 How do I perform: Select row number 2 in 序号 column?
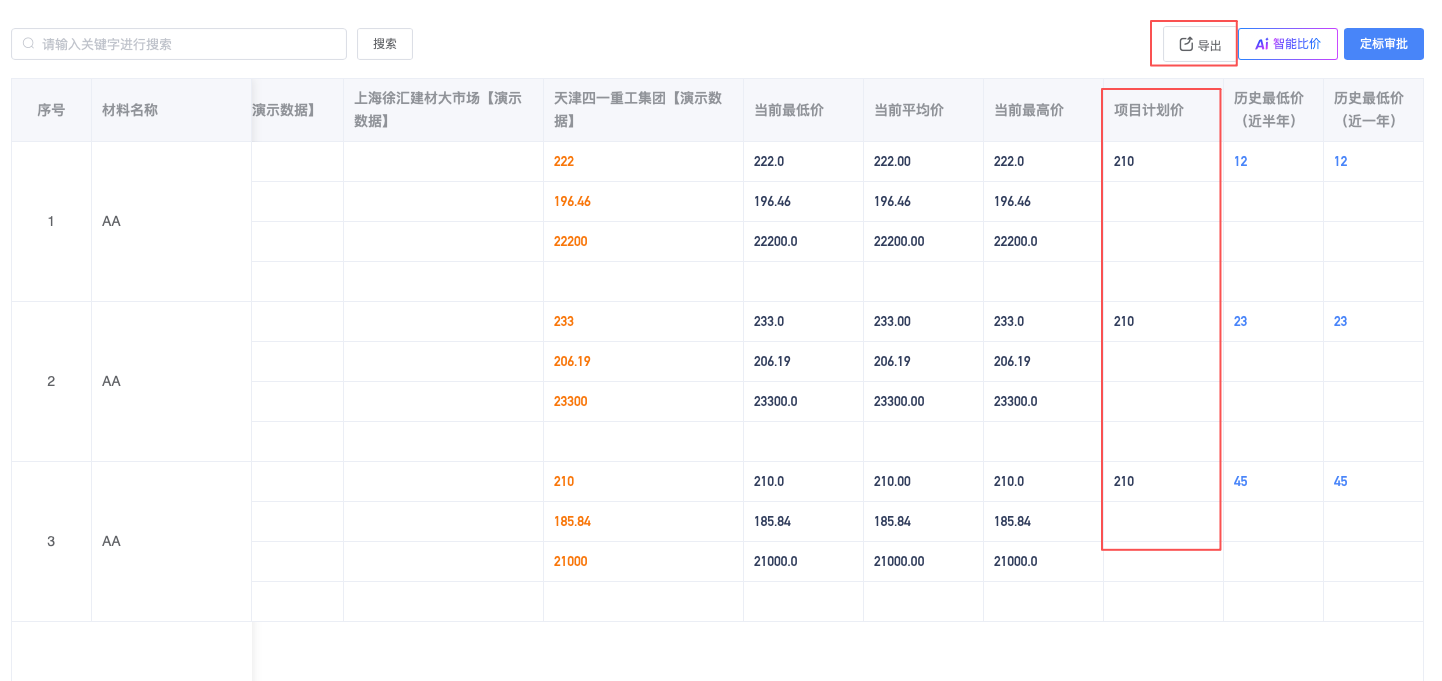coord(51,381)
